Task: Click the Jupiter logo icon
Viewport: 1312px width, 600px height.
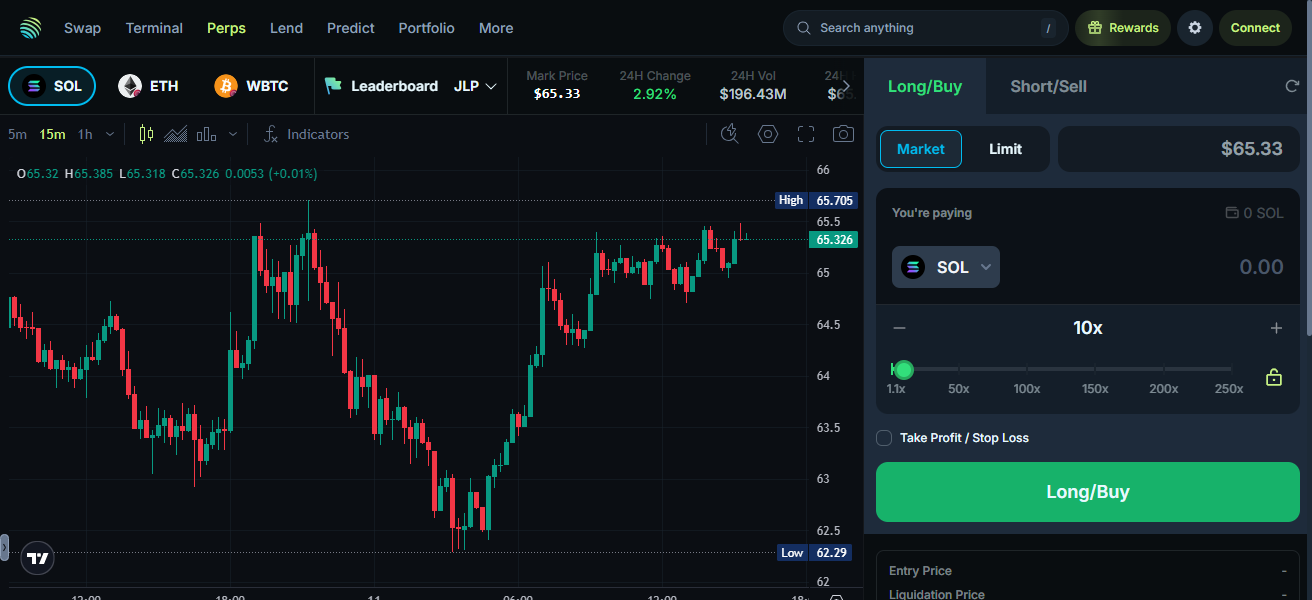Action: (31, 28)
